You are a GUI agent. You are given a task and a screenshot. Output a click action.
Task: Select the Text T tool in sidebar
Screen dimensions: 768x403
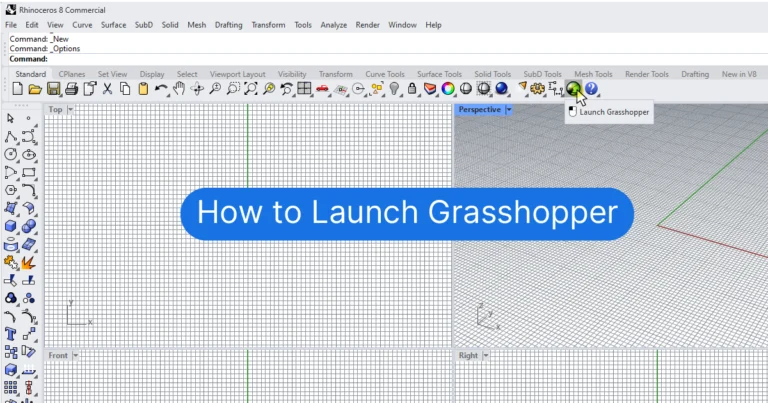click(x=11, y=334)
